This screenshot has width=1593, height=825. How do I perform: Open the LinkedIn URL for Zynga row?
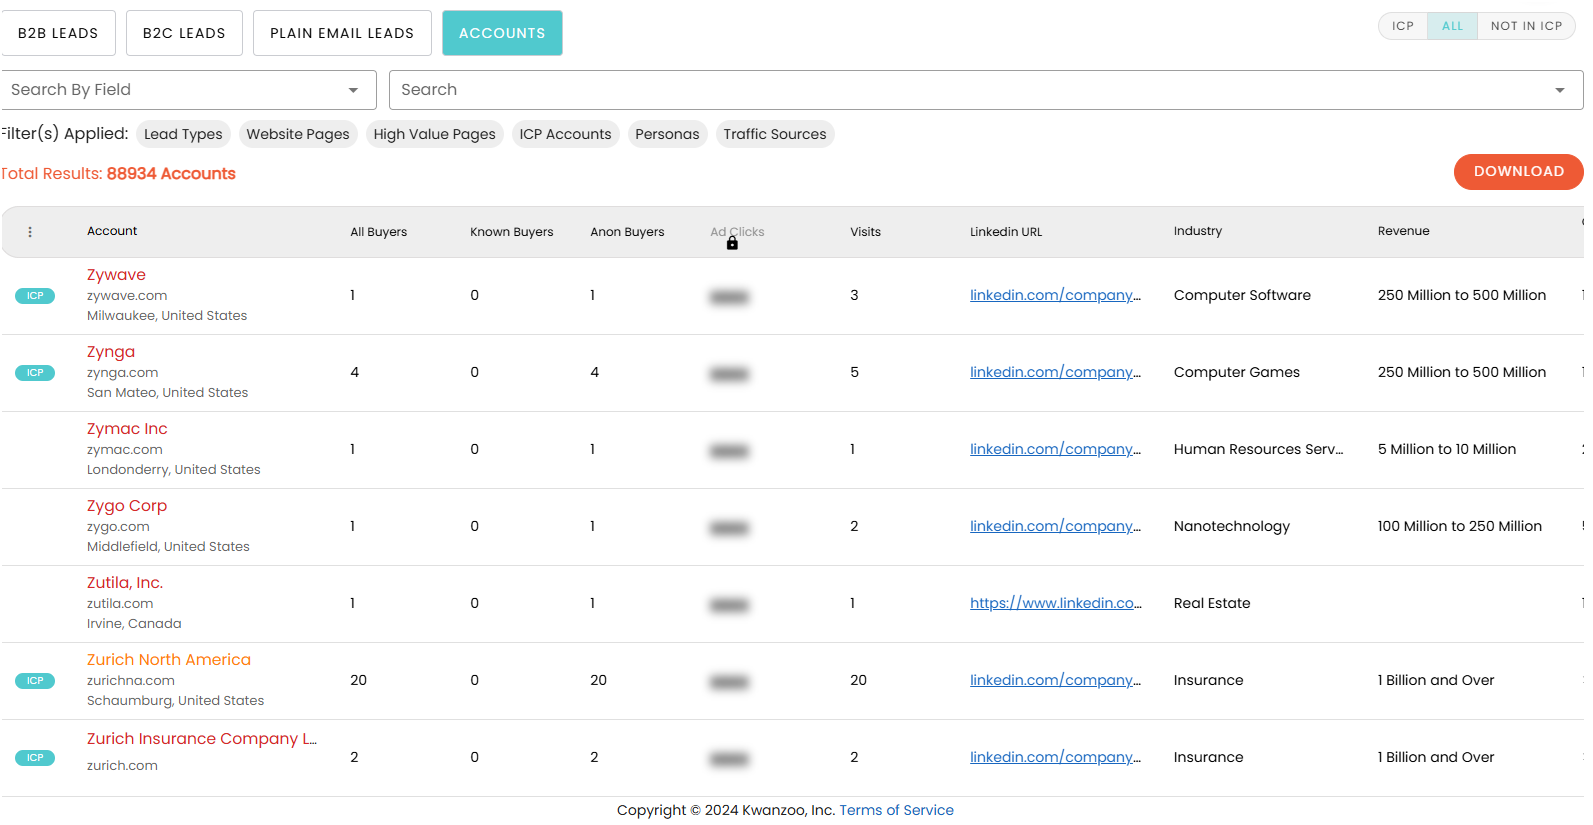1055,372
